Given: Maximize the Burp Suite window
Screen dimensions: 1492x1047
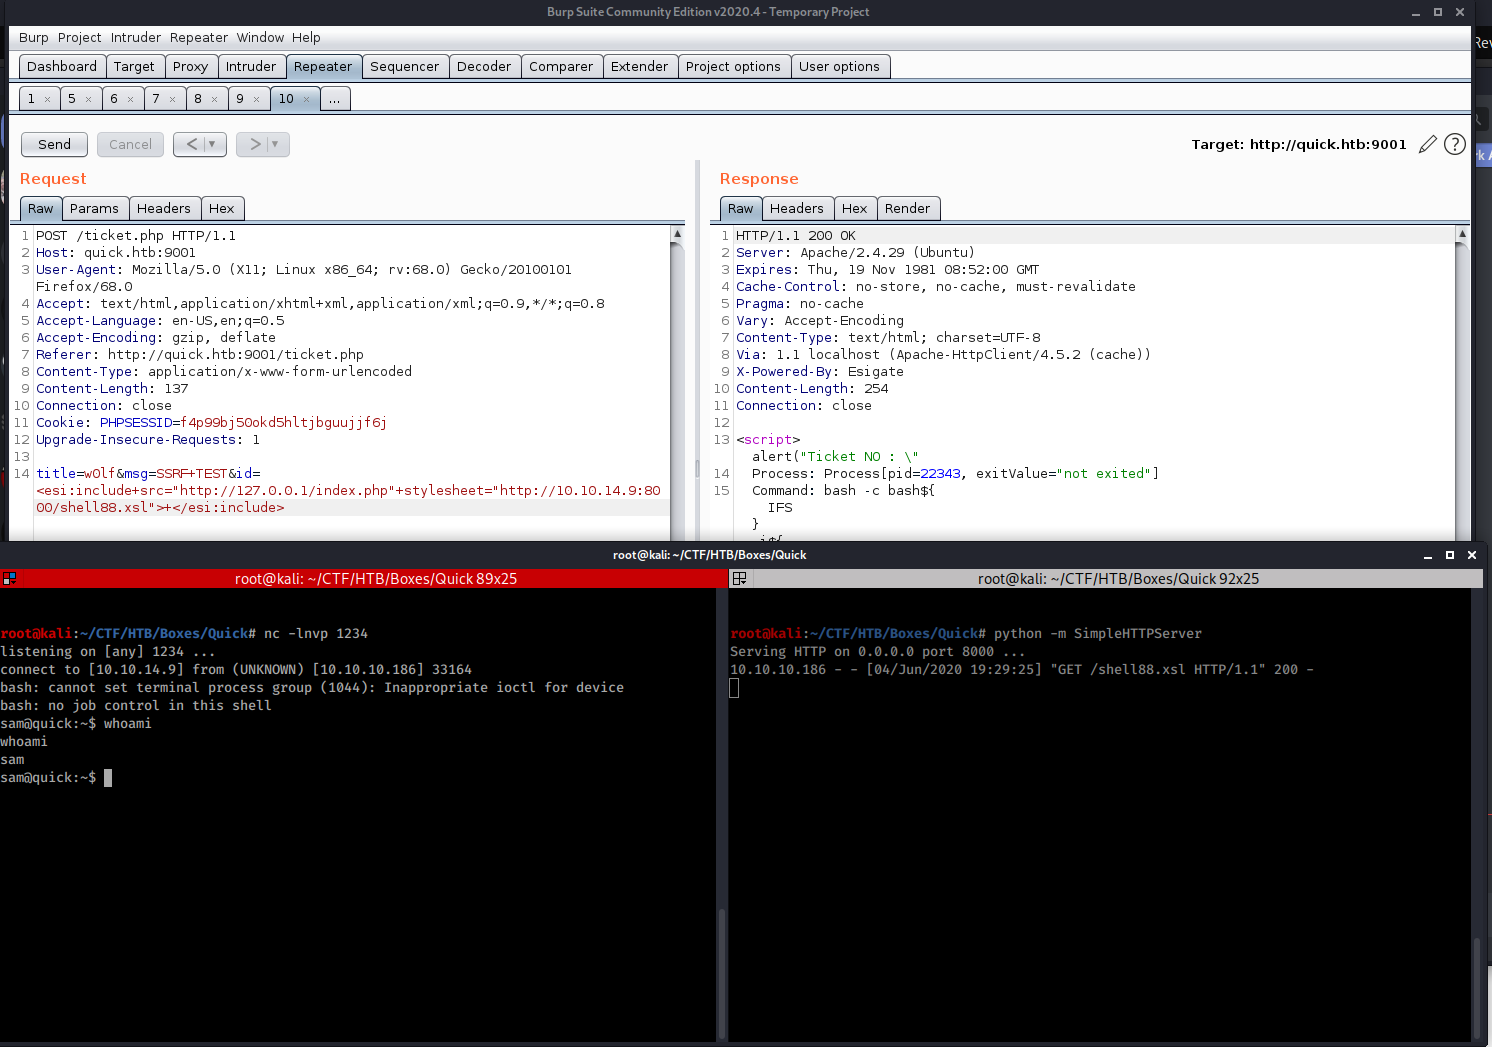Looking at the screenshot, I should pos(1438,12).
